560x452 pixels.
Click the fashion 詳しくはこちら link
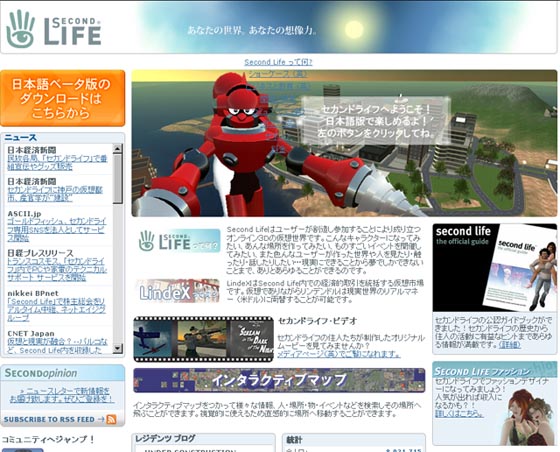pyautogui.click(x=459, y=413)
